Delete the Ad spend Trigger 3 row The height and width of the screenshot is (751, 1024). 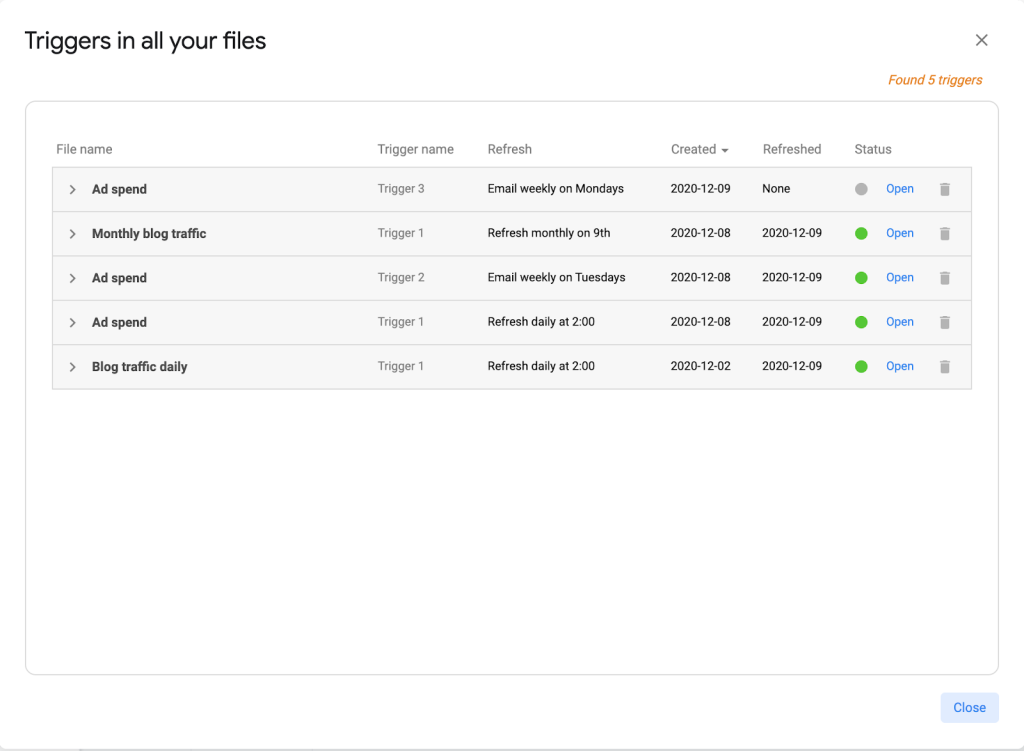[944, 189]
